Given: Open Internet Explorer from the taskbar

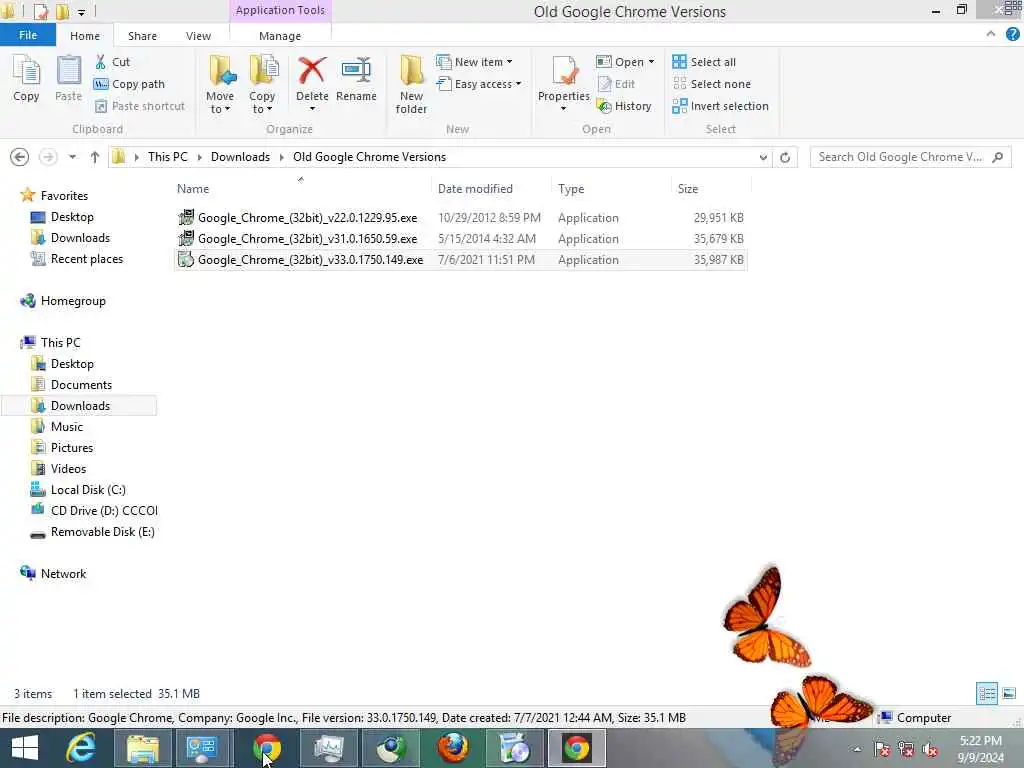Looking at the screenshot, I should [x=81, y=748].
